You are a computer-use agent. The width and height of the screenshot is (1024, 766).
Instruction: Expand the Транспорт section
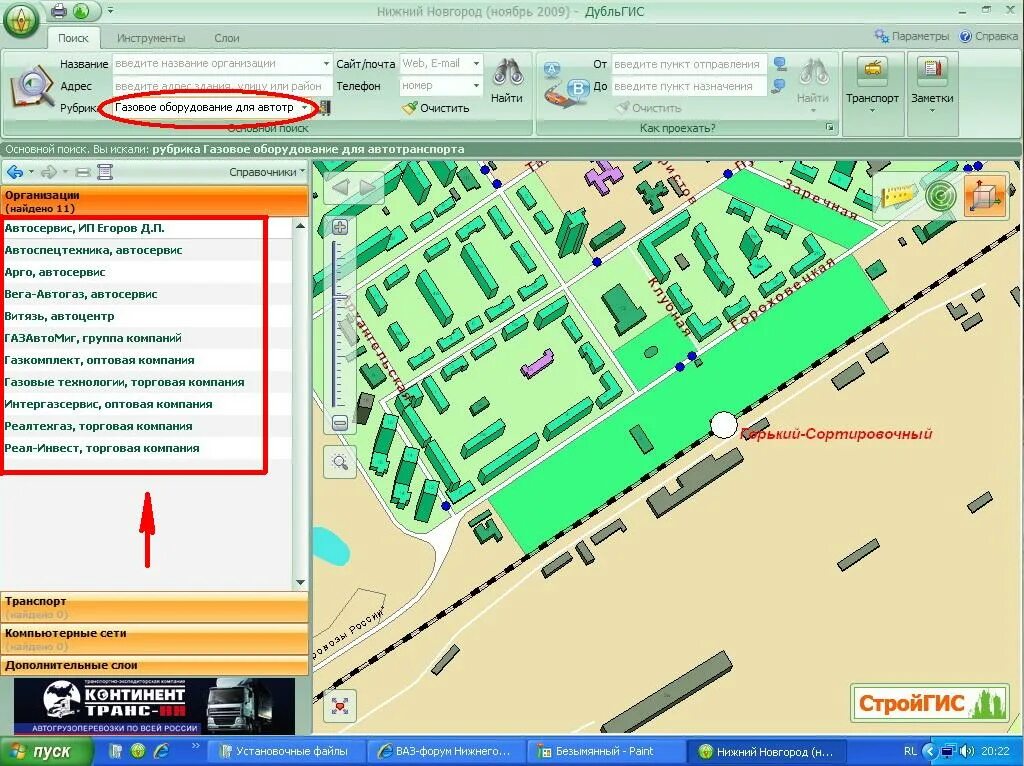click(x=154, y=607)
